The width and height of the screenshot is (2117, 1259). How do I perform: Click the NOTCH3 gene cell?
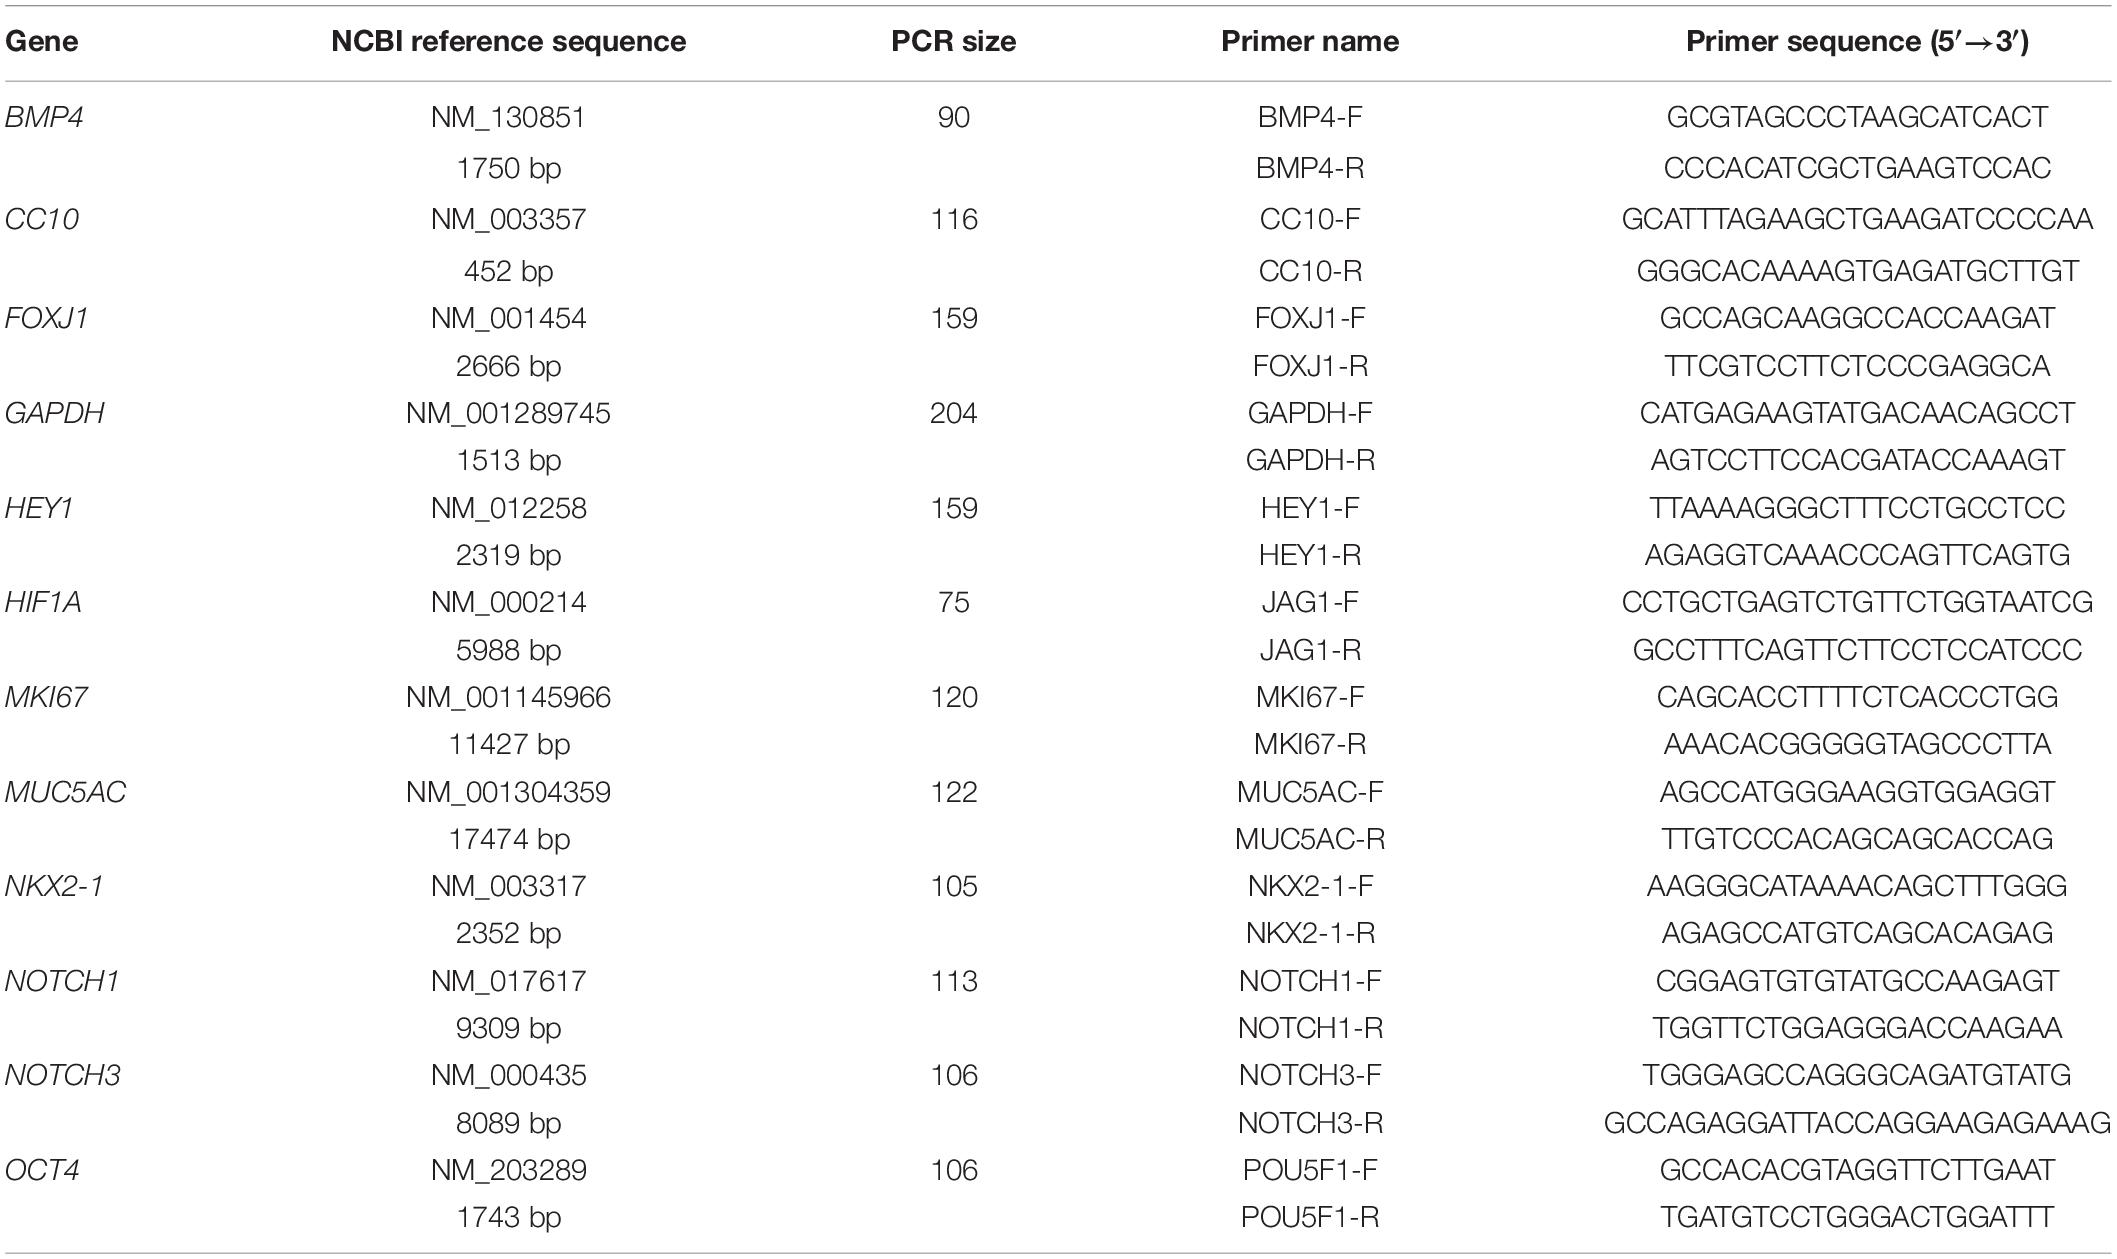(x=62, y=1075)
